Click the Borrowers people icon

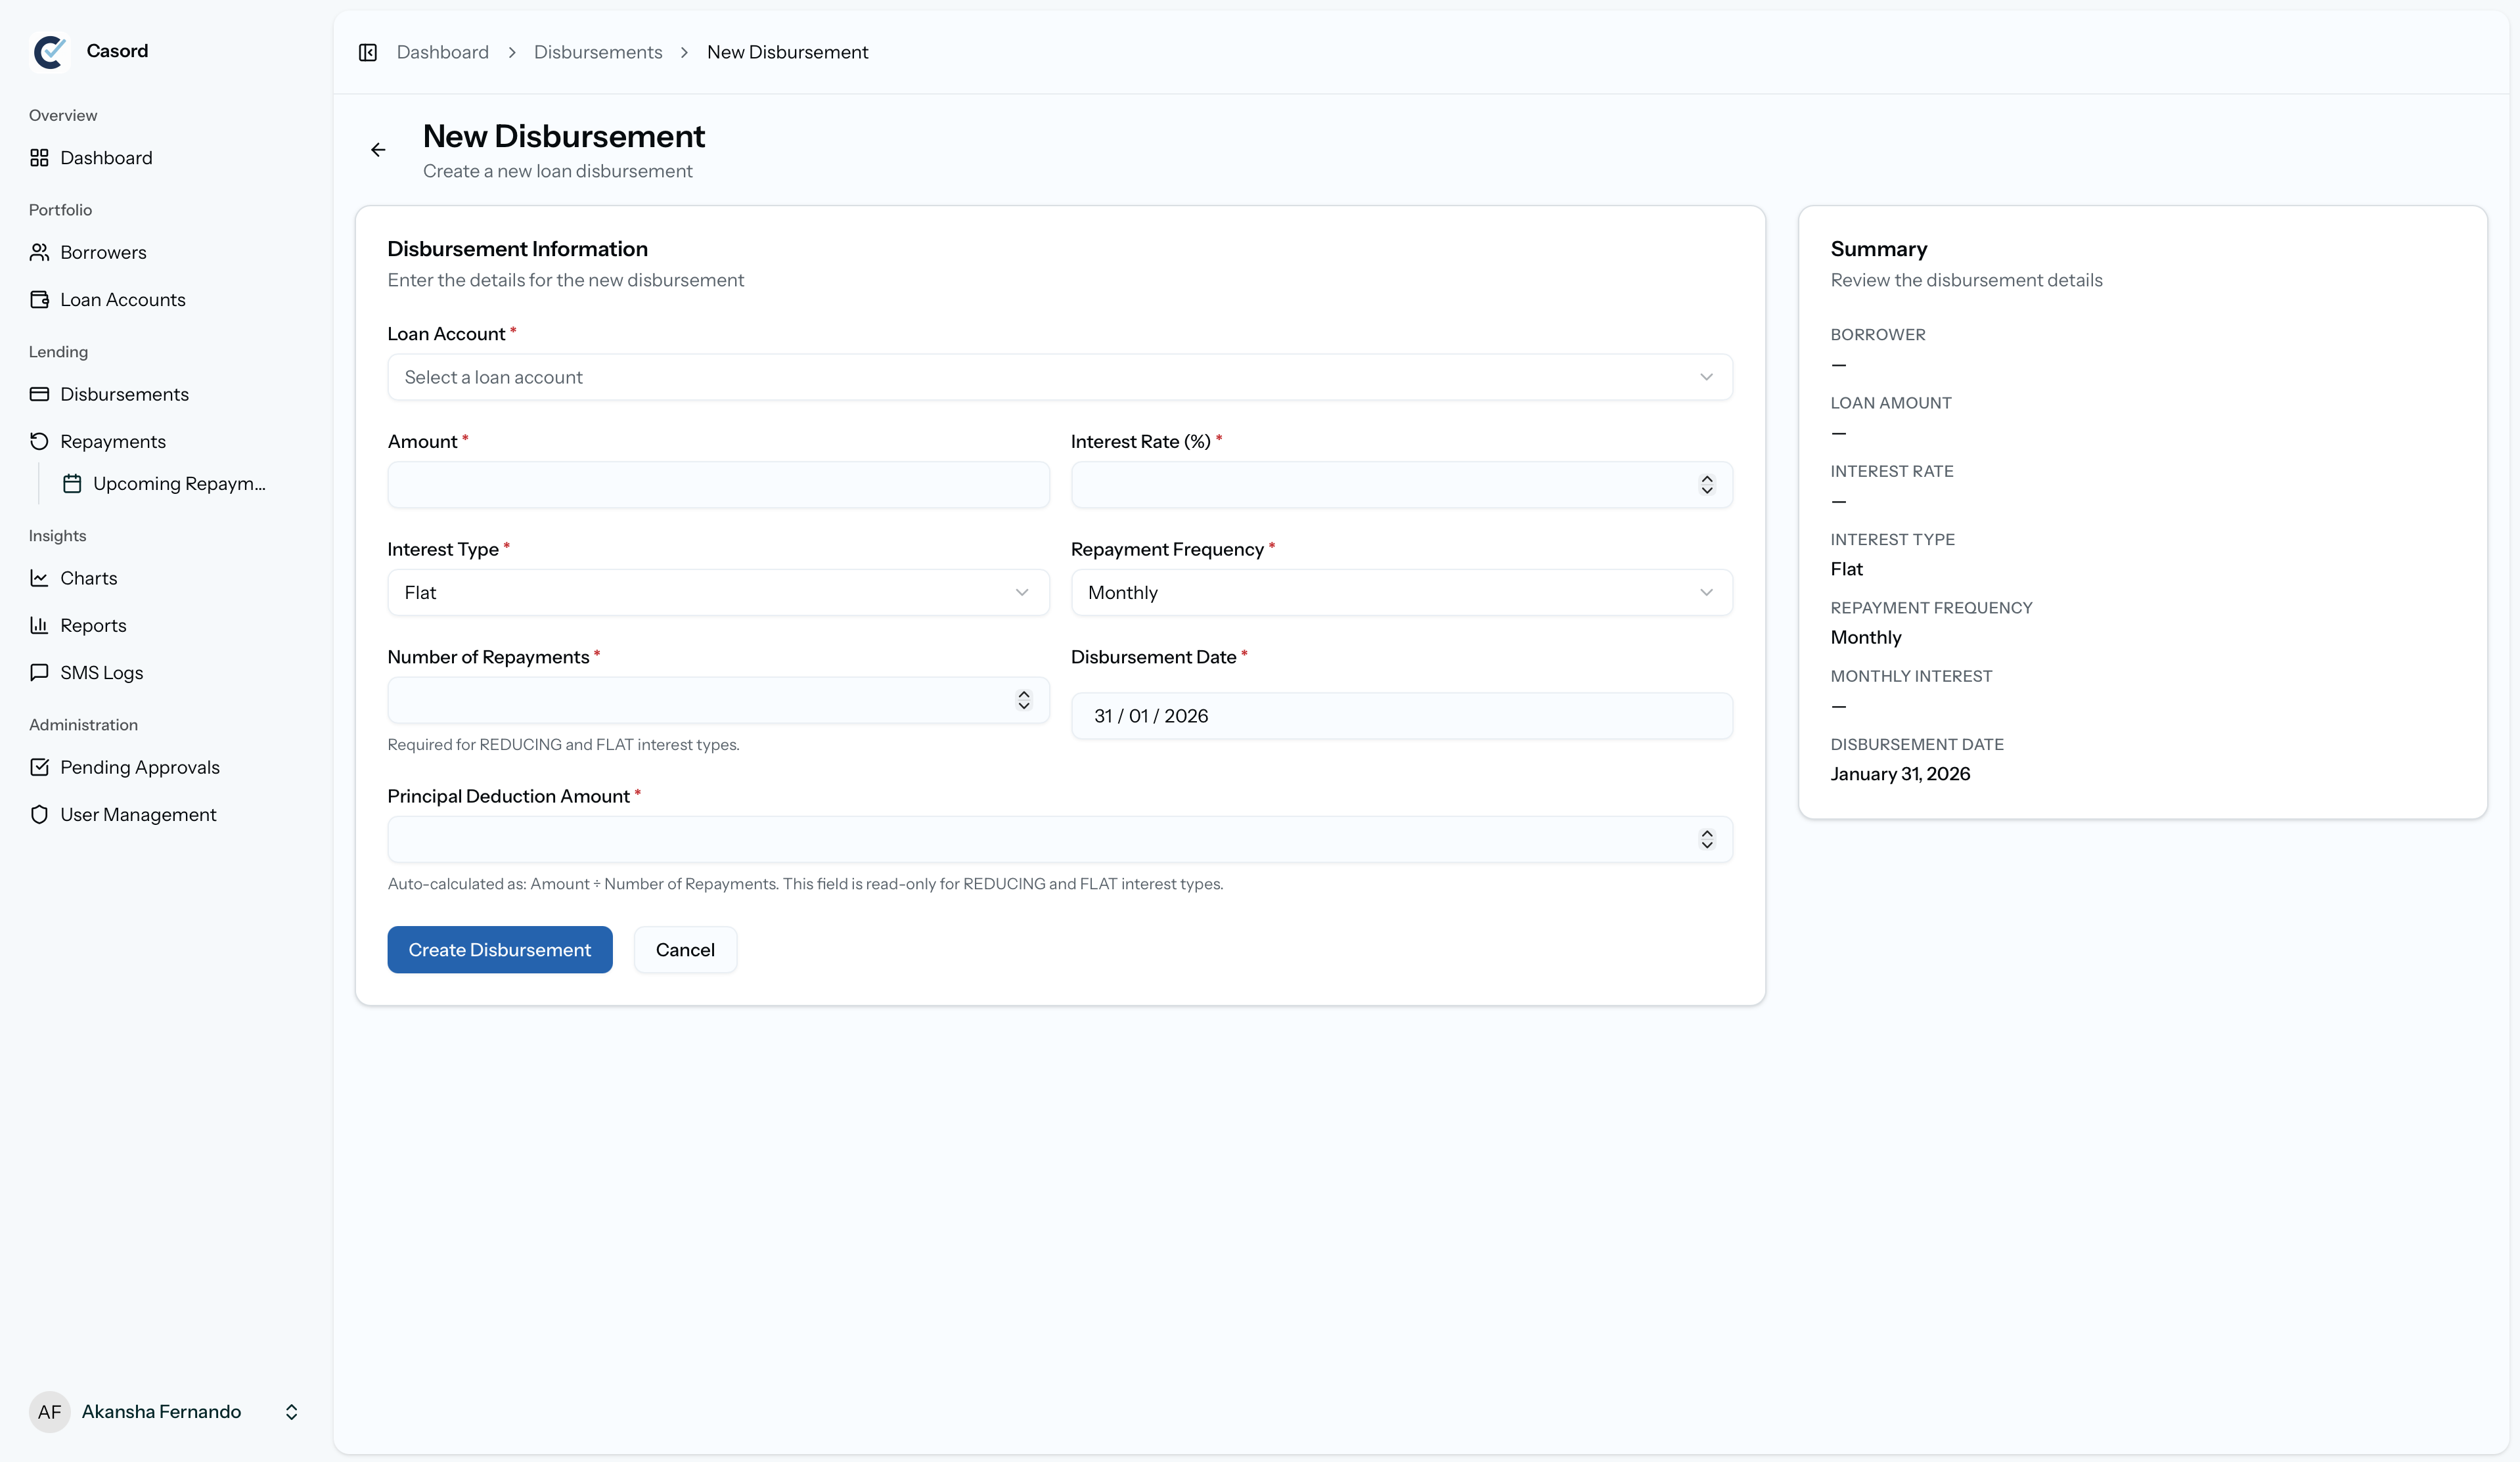[39, 252]
